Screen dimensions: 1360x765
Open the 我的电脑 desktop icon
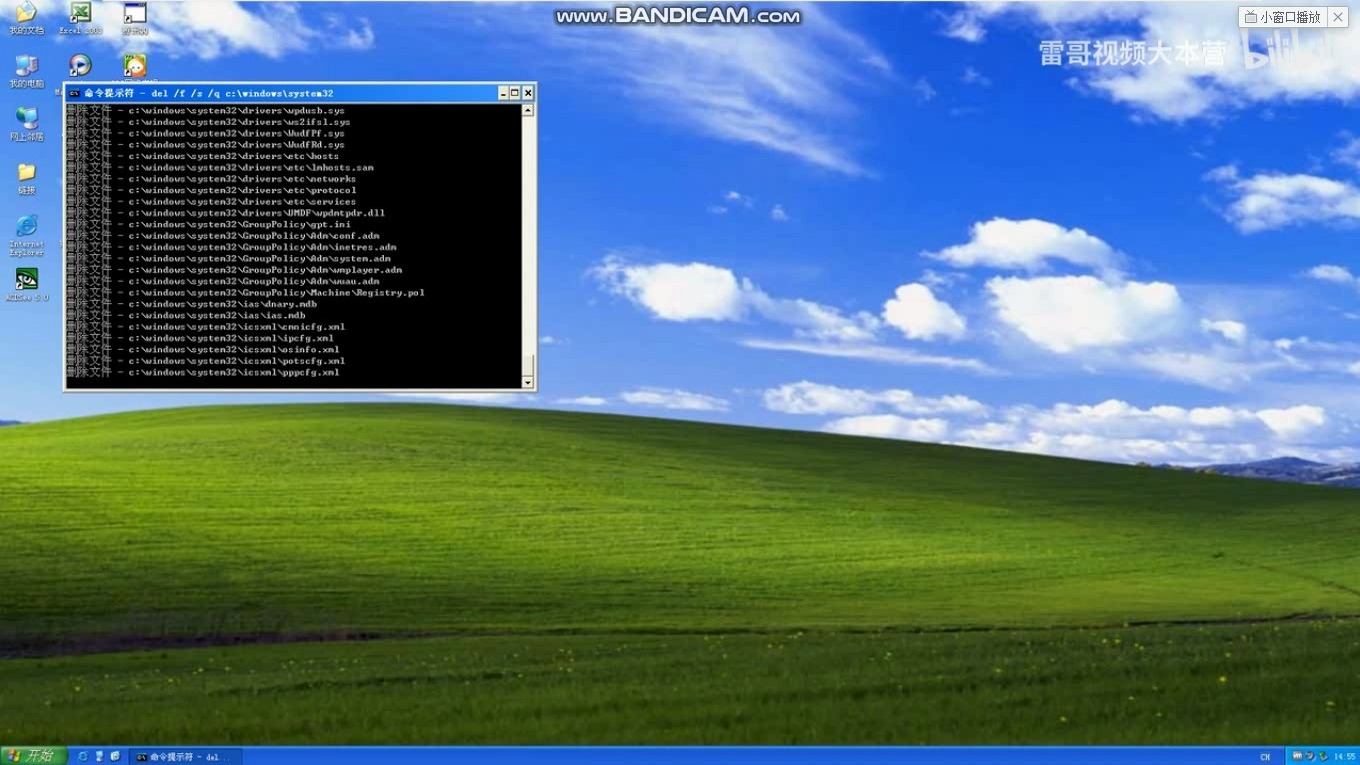[x=26, y=68]
